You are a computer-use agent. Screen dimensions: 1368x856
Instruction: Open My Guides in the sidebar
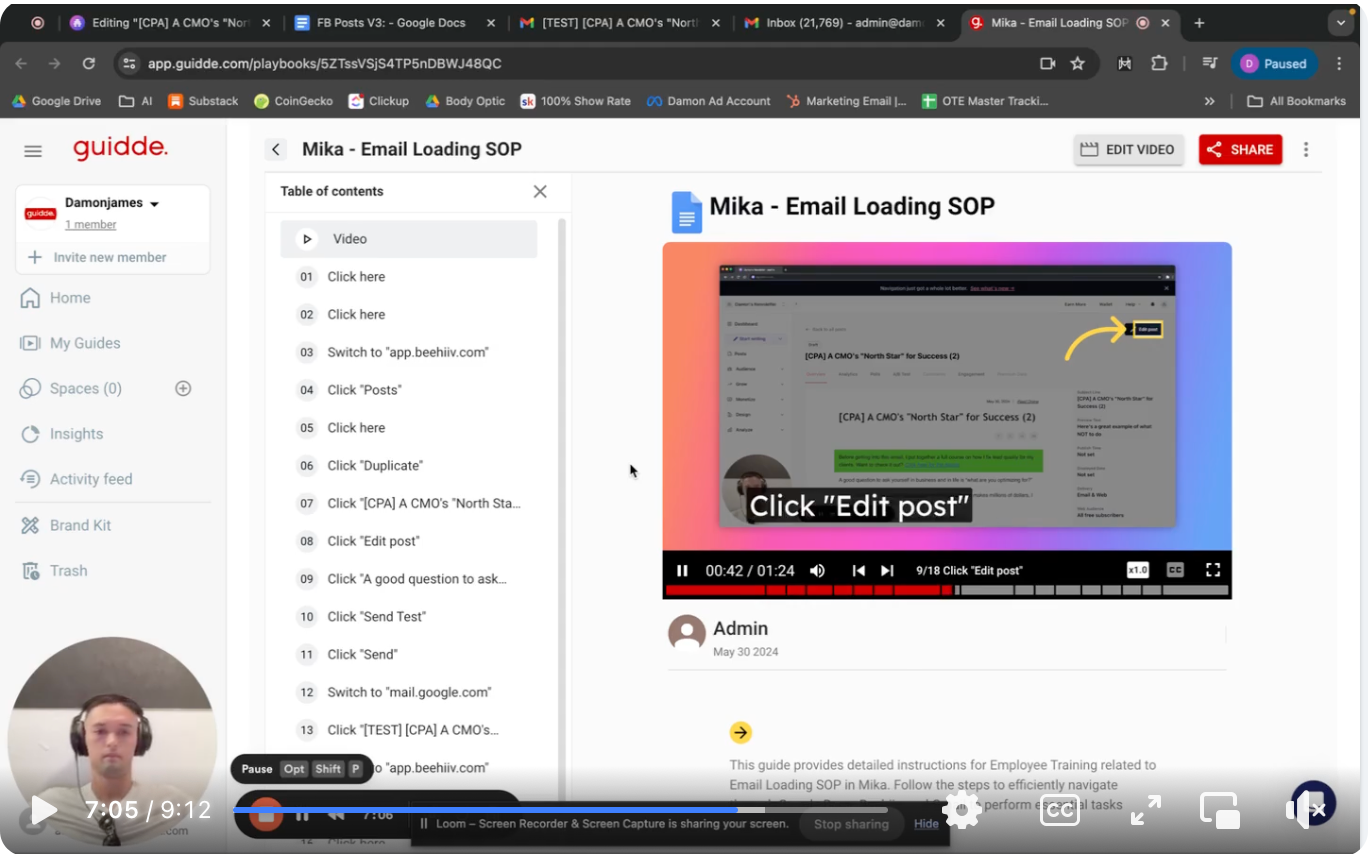pyautogui.click(x=84, y=343)
